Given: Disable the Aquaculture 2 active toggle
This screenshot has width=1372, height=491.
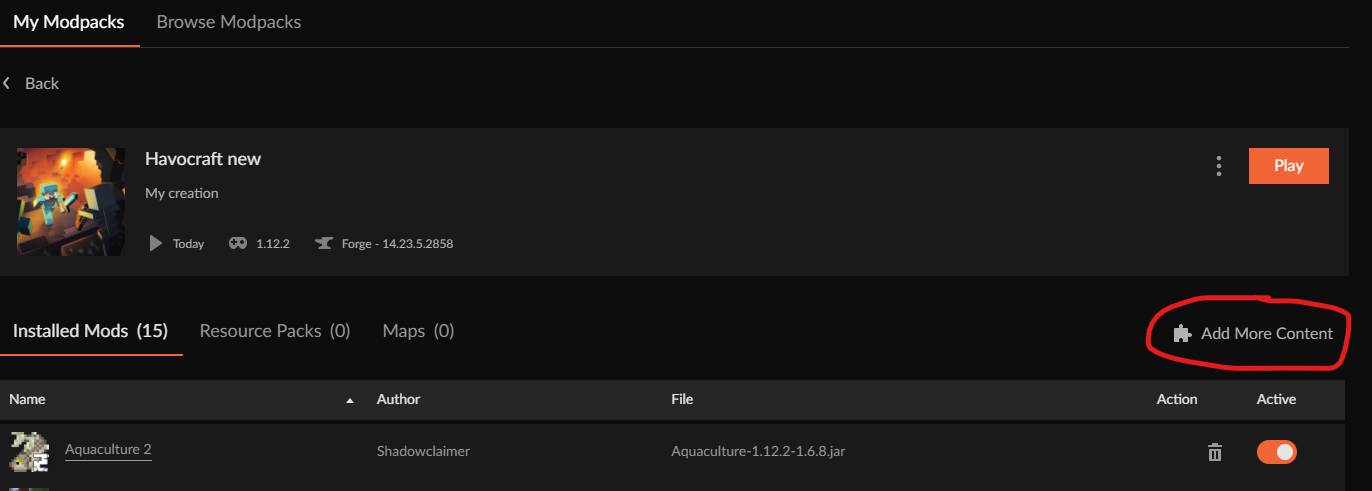Looking at the screenshot, I should pos(1276,452).
